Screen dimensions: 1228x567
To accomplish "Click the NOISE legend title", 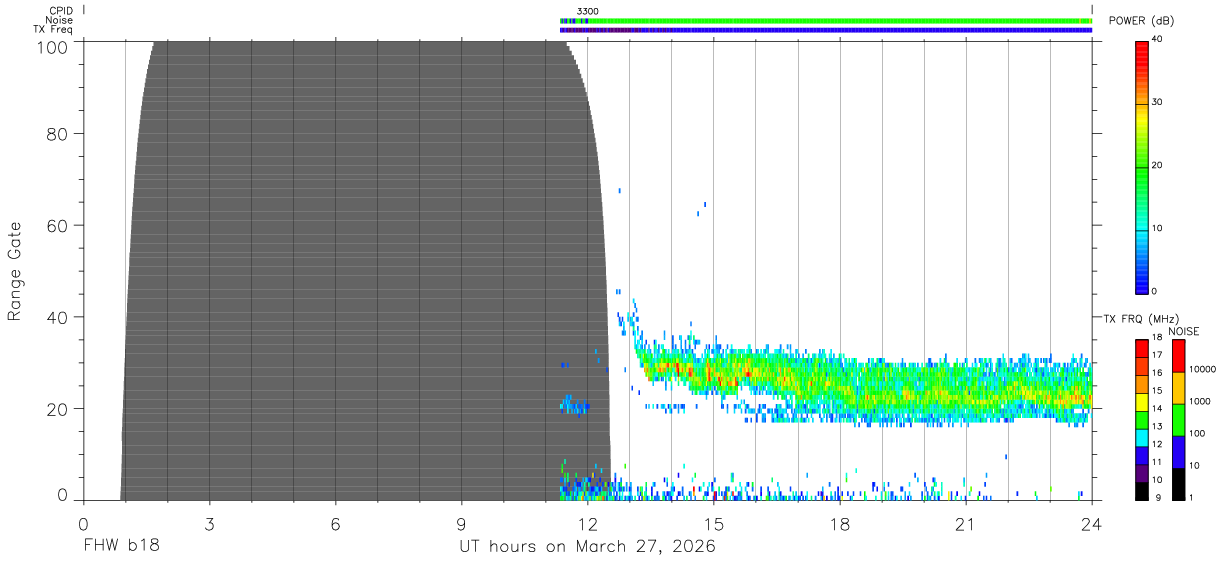I will point(1184,330).
